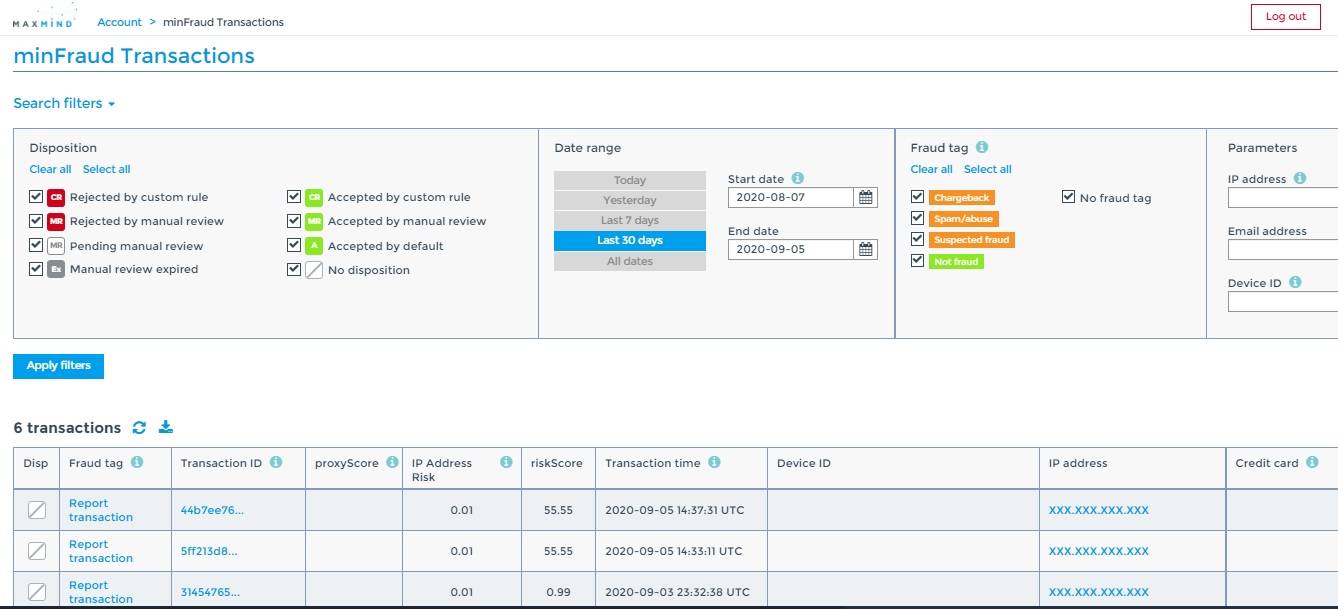The image size is (1338, 609).
Task: Uncheck the Suspected fraud tag
Action: [918, 238]
